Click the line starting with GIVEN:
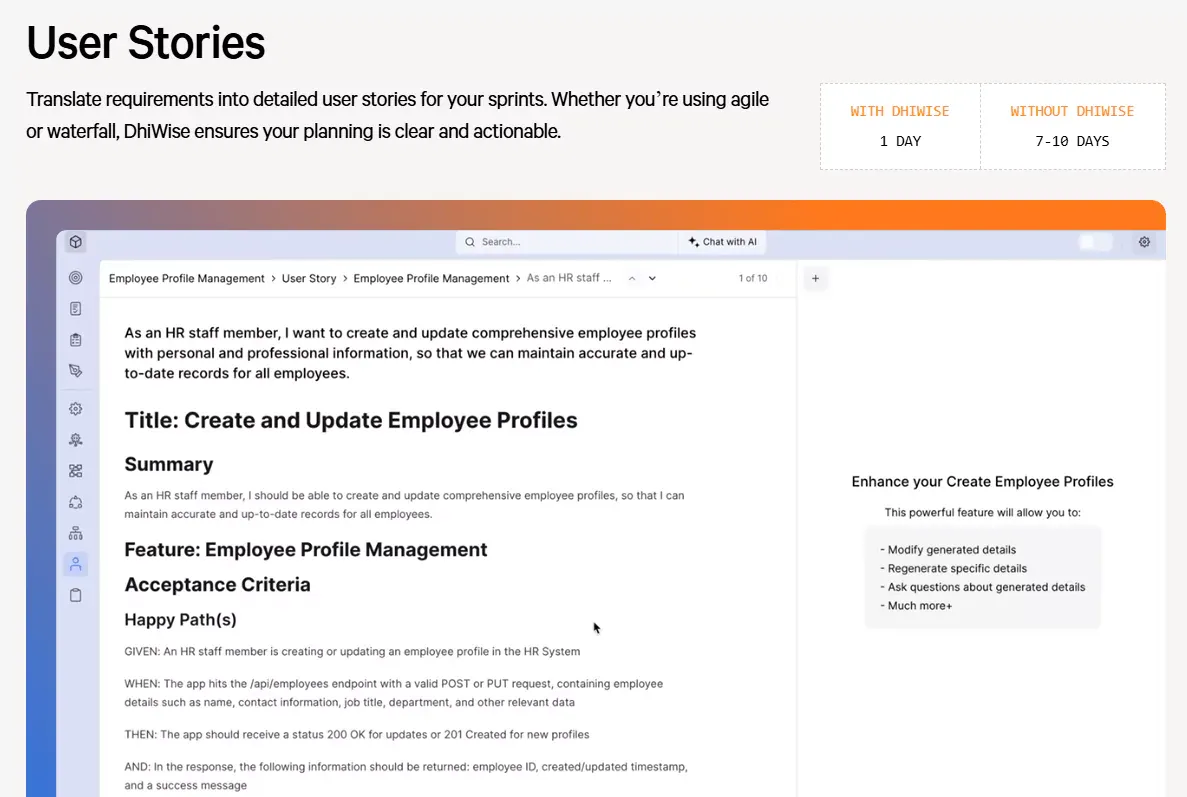 (x=352, y=652)
